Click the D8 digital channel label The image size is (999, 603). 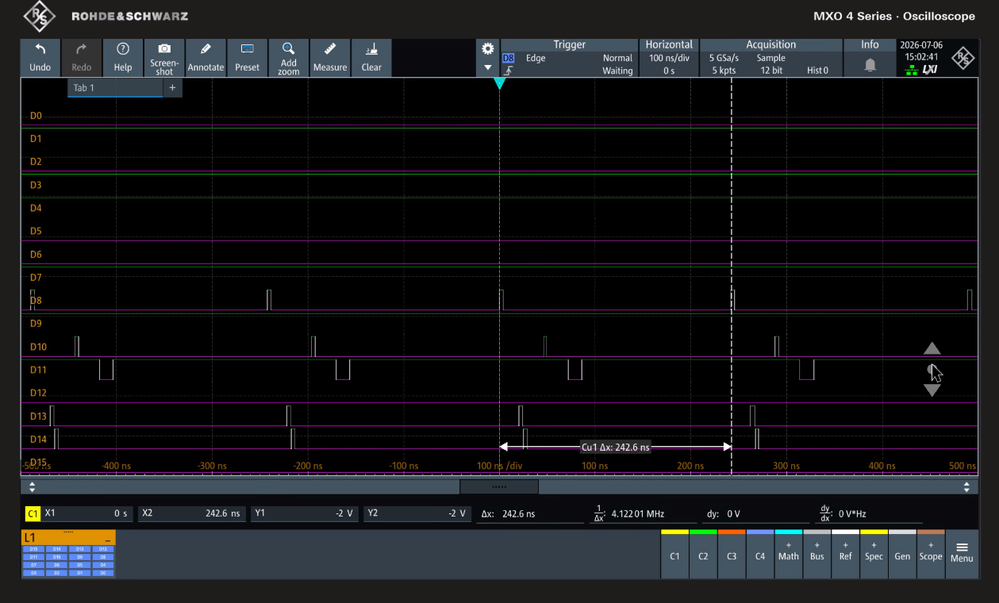click(x=36, y=300)
